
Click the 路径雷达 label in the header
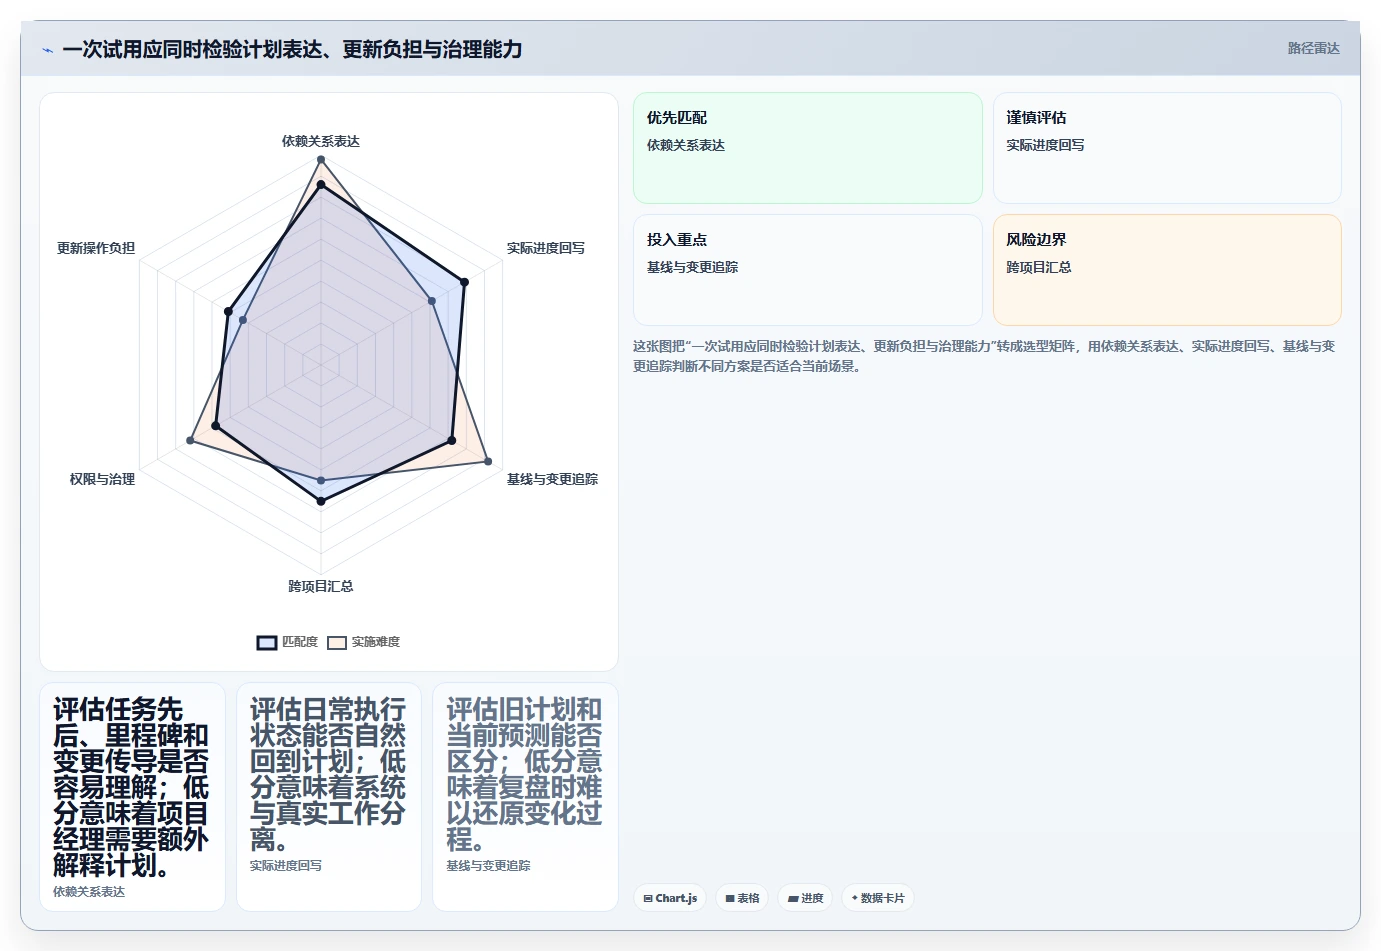[x=1313, y=48]
